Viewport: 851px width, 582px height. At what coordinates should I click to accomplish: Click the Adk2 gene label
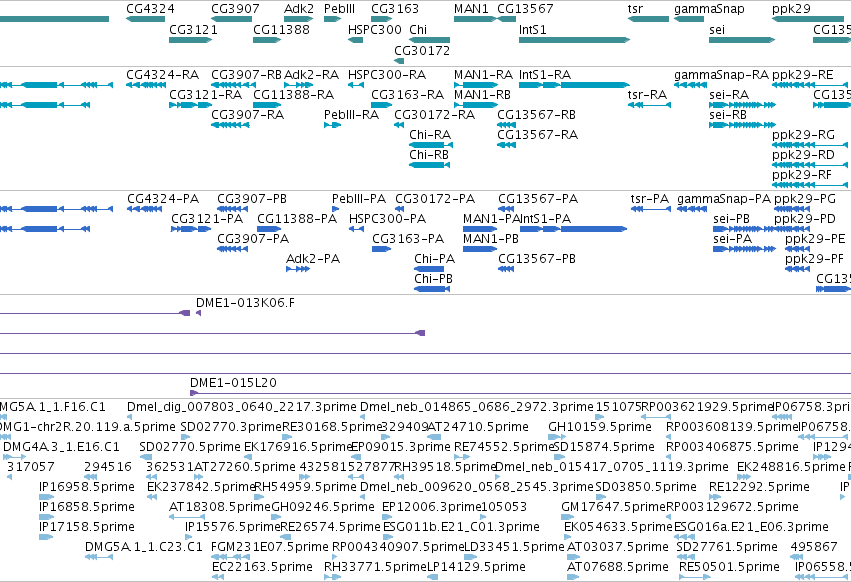[x=299, y=9]
